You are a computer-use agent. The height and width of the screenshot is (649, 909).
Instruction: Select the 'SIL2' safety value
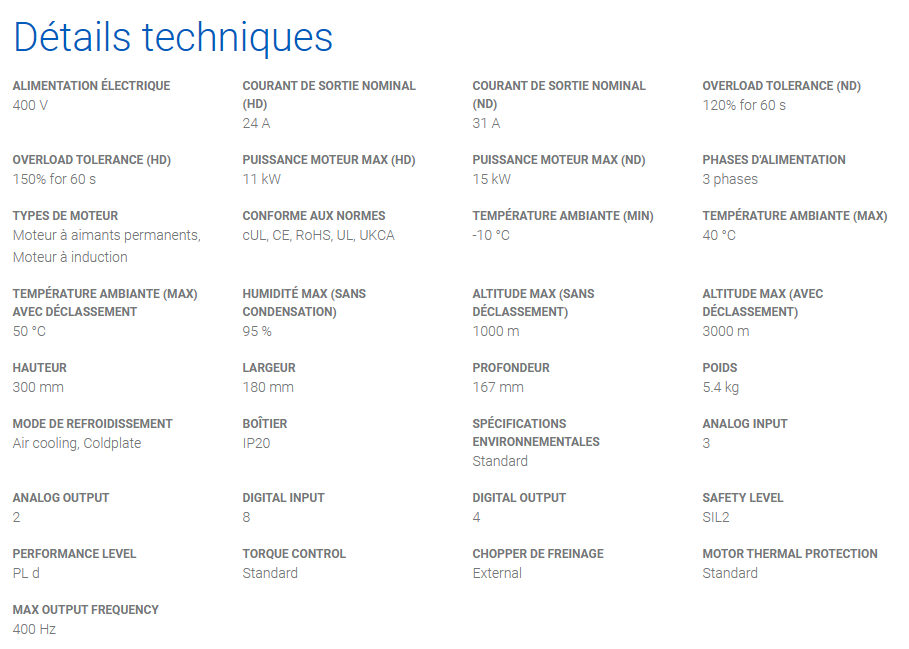pos(716,517)
